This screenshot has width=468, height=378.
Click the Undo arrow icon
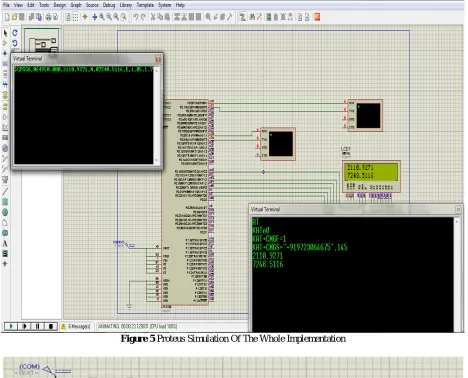136,17
